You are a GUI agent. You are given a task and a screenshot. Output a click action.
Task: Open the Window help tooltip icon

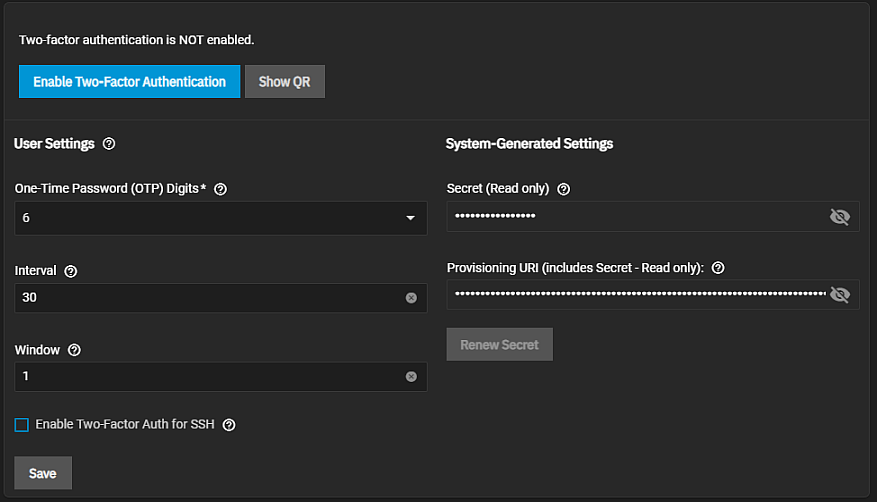pyautogui.click(x=74, y=350)
